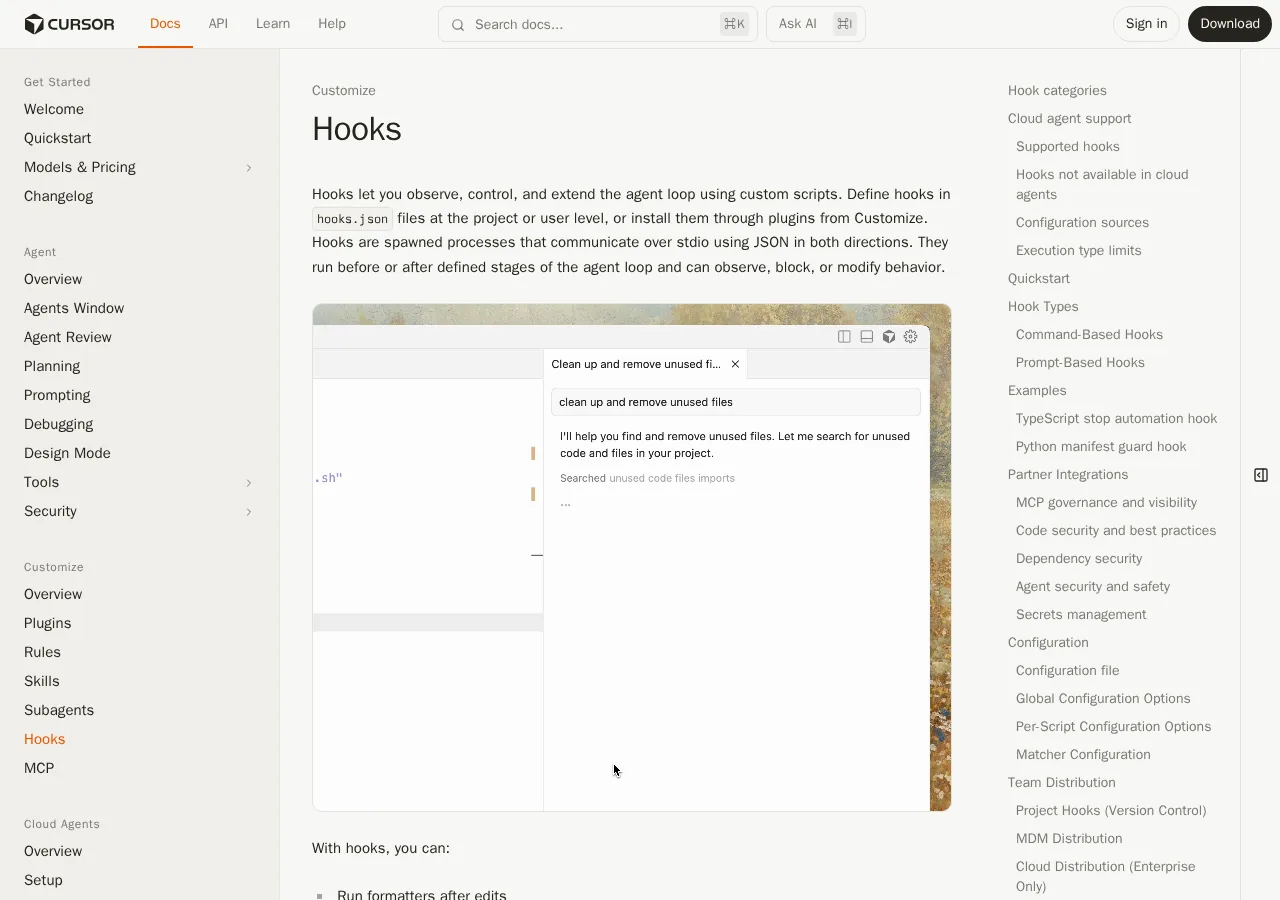Jump to Secrets management
Viewport: 1280px width, 900px height.
[x=1081, y=614]
